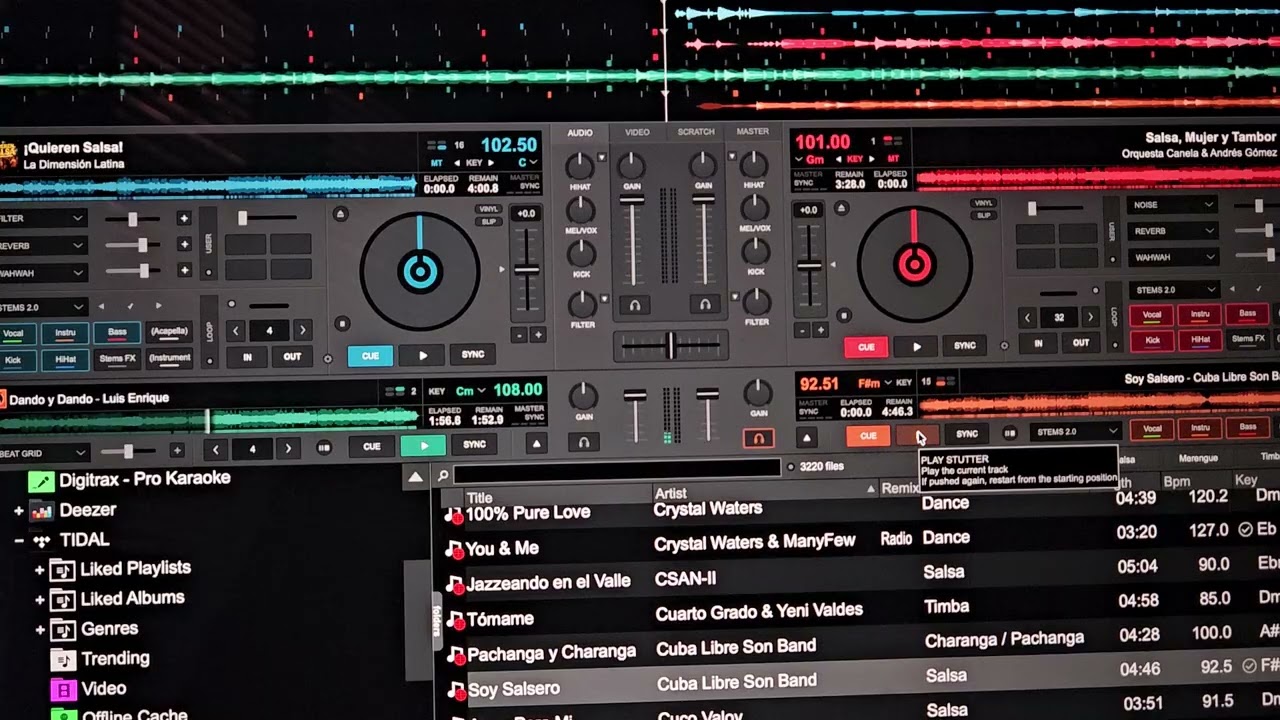
Task: Open the MASTER mixer tab
Action: click(x=753, y=131)
